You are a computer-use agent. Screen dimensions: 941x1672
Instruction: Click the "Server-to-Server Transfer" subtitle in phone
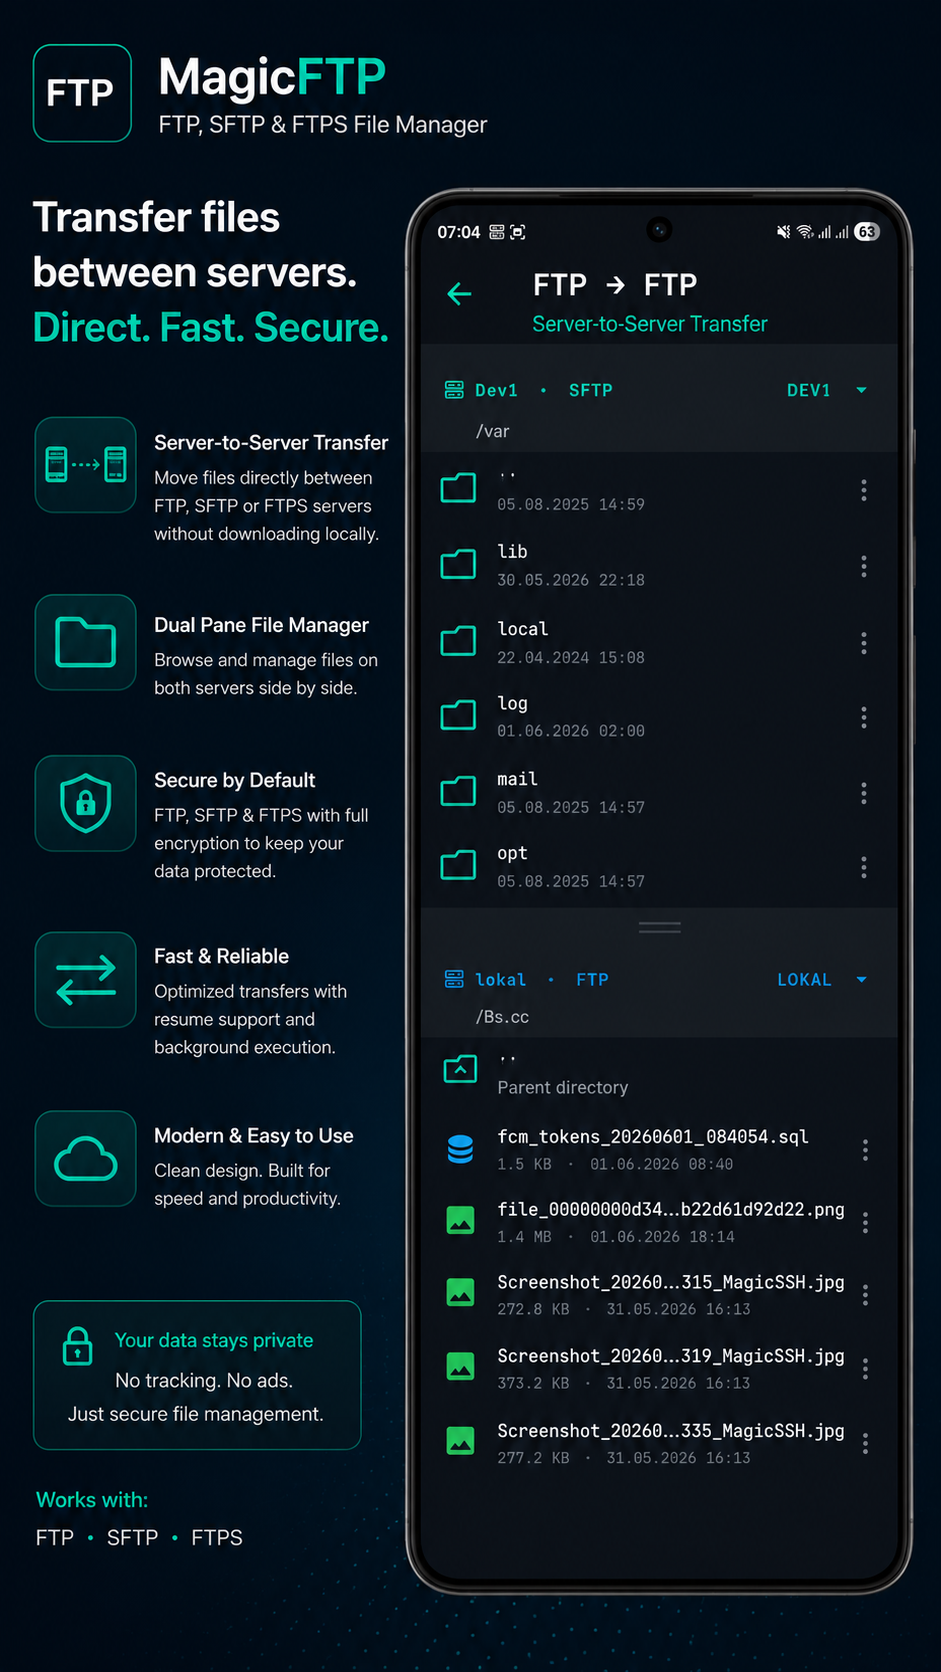coord(650,324)
